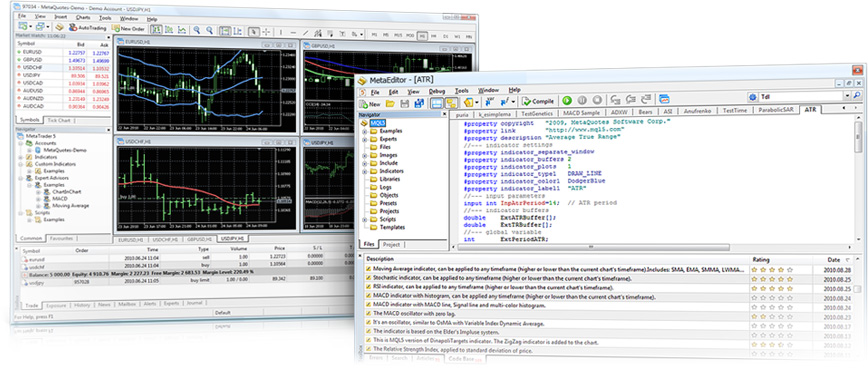Viewport: 868px width, 369px height.
Task: Expand Indicators folder in MetaEditor Navigator
Action: pyautogui.click(x=365, y=171)
